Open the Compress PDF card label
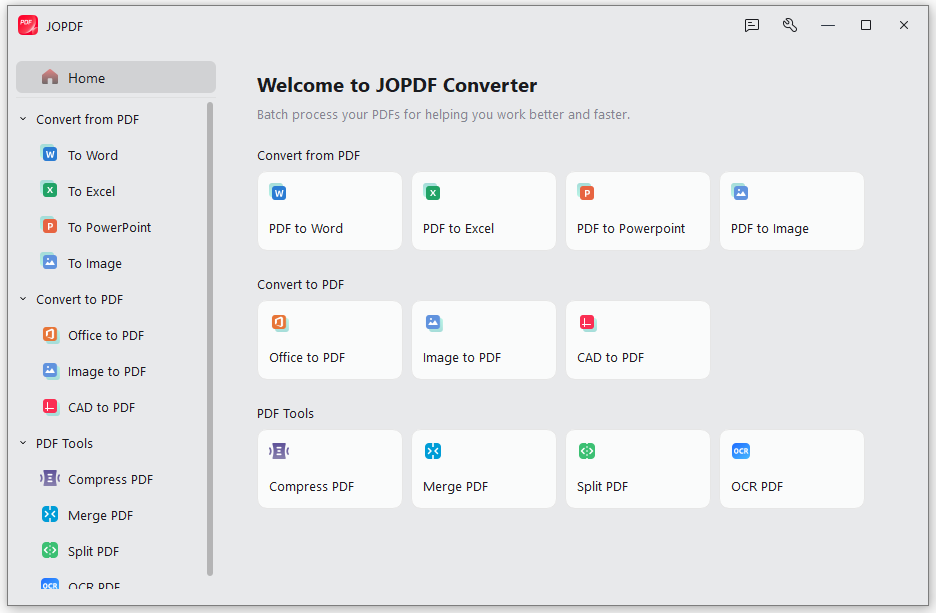The image size is (936, 613). click(x=312, y=486)
